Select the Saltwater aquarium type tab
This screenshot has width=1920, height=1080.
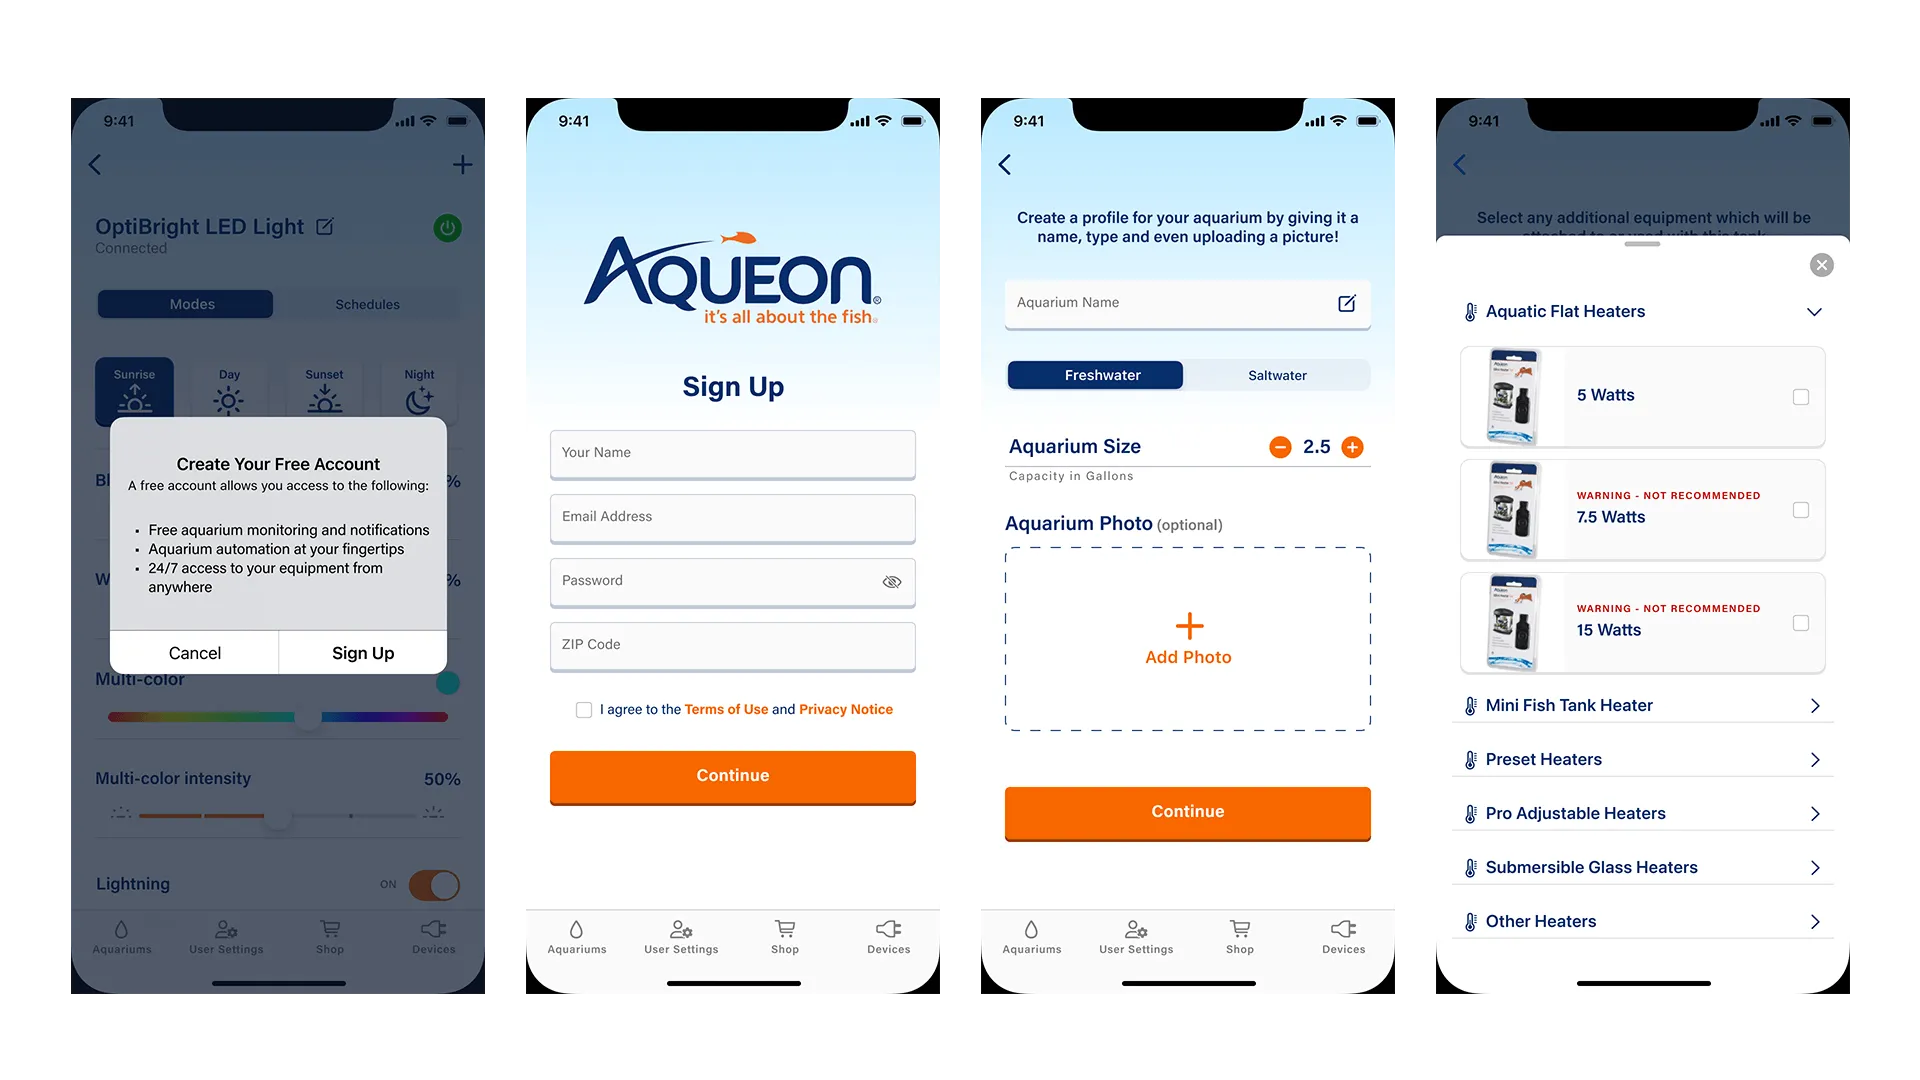(1276, 375)
